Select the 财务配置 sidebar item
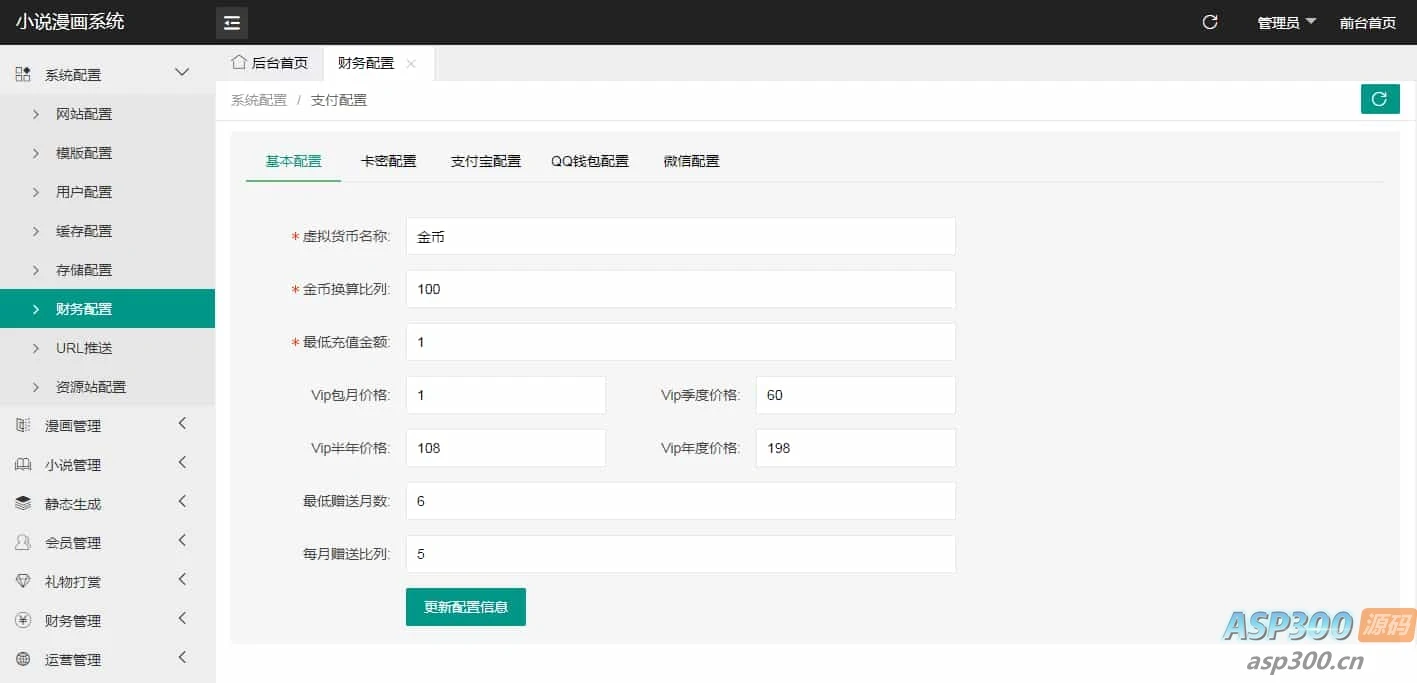This screenshot has width=1417, height=683. 83,308
